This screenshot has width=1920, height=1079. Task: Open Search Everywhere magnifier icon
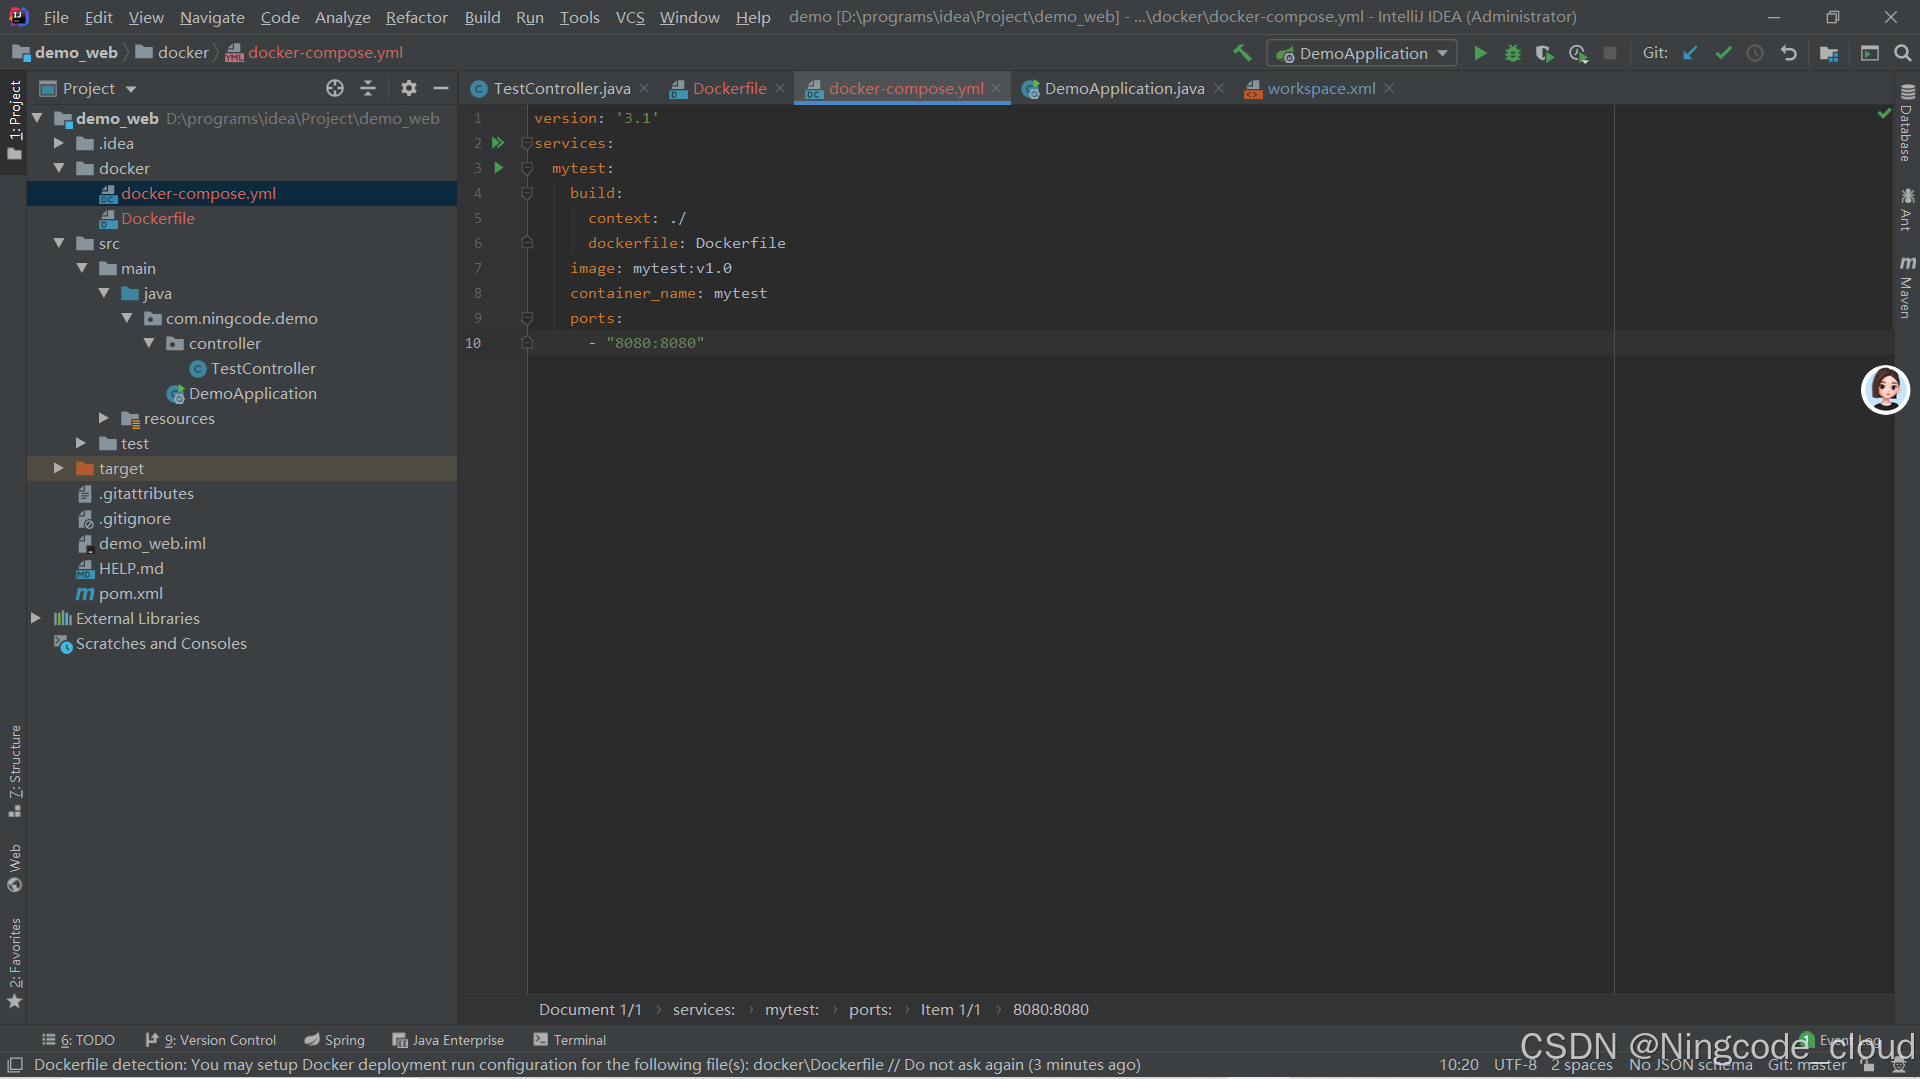point(1902,53)
